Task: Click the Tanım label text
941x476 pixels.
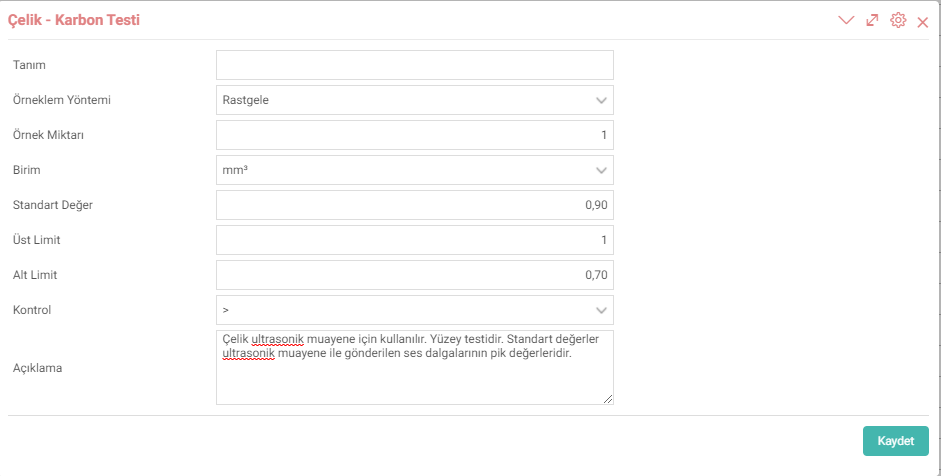Action: coord(29,65)
